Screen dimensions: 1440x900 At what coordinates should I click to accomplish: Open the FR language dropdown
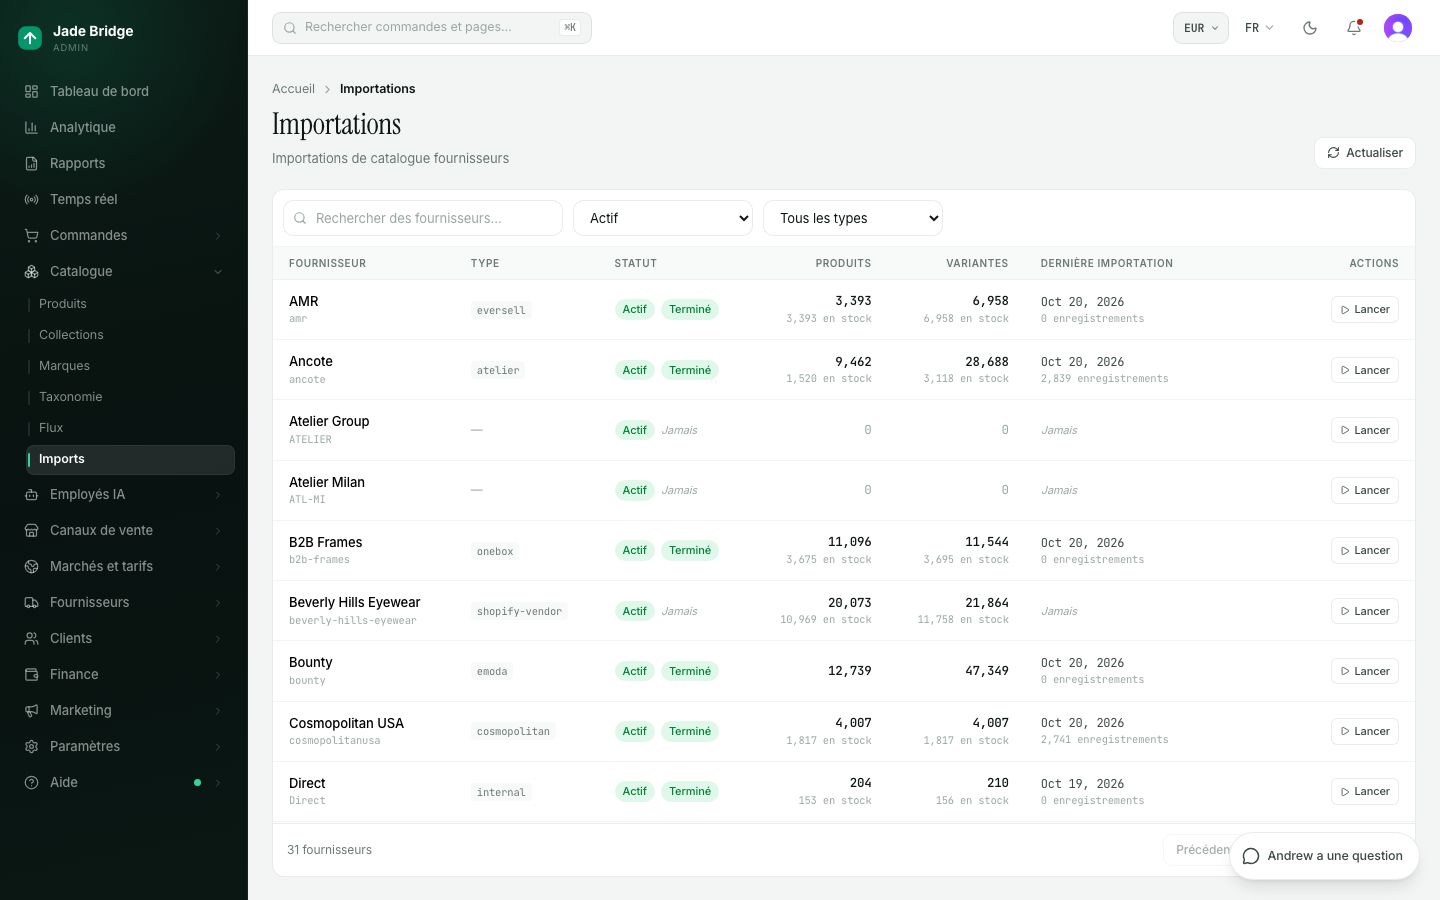click(1259, 28)
